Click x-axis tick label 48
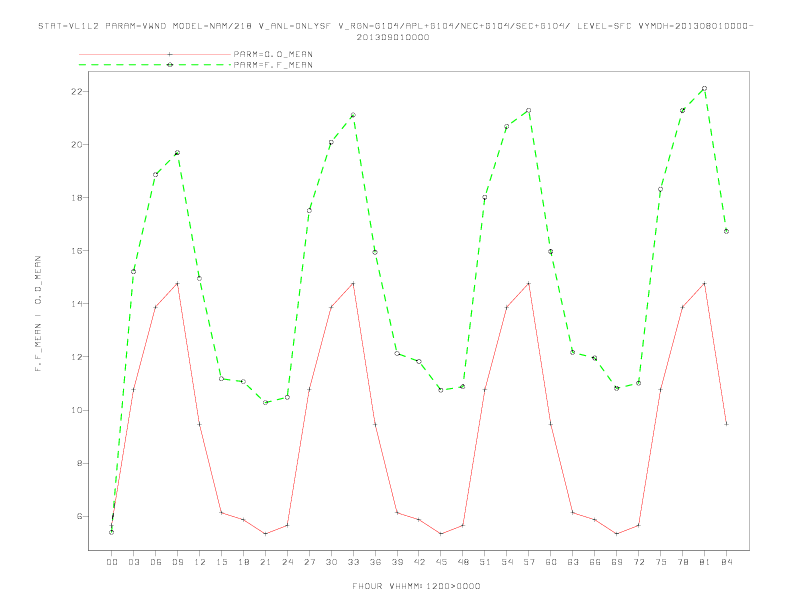792x612 pixels. coord(463,562)
